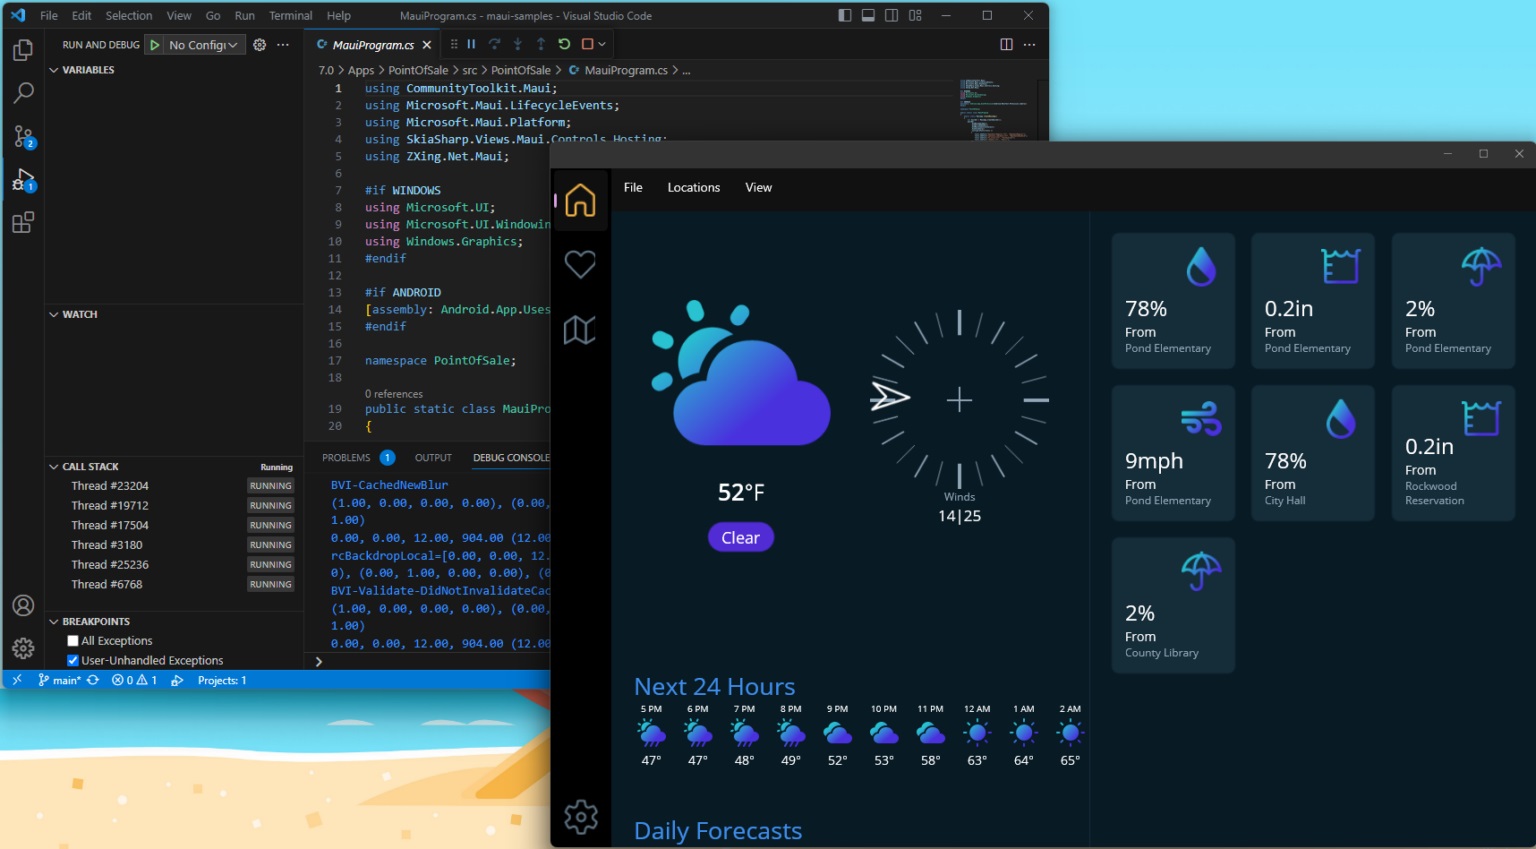Open the Search view in VS Code

(23, 92)
